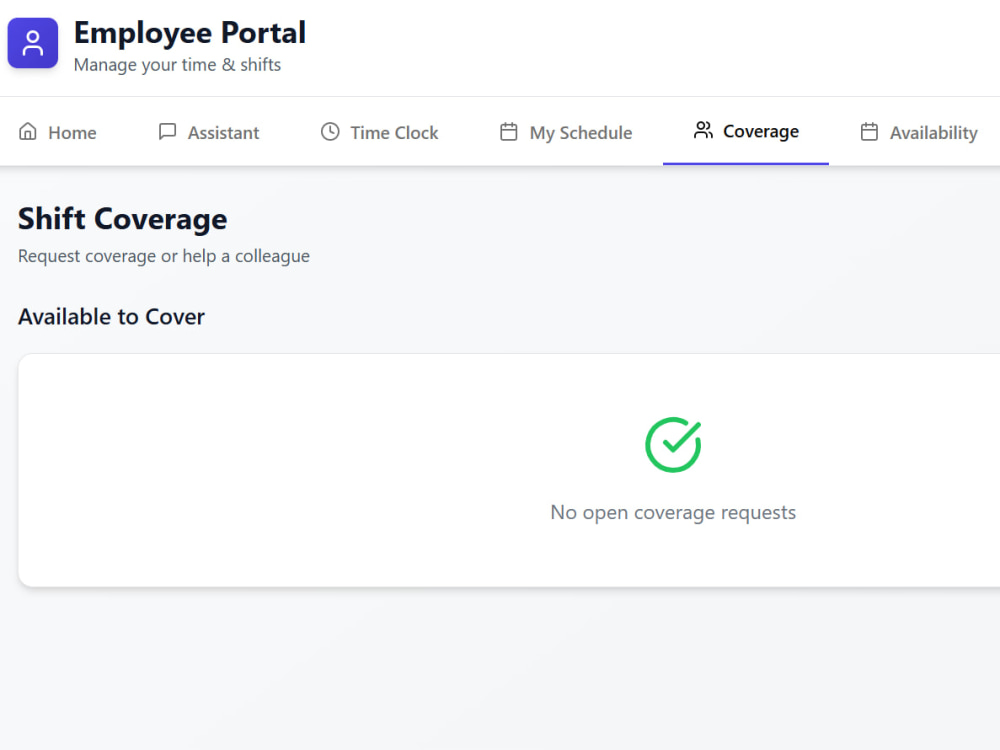Click the Availability calendar icon
Screen dimensions: 1000x750
(869, 131)
